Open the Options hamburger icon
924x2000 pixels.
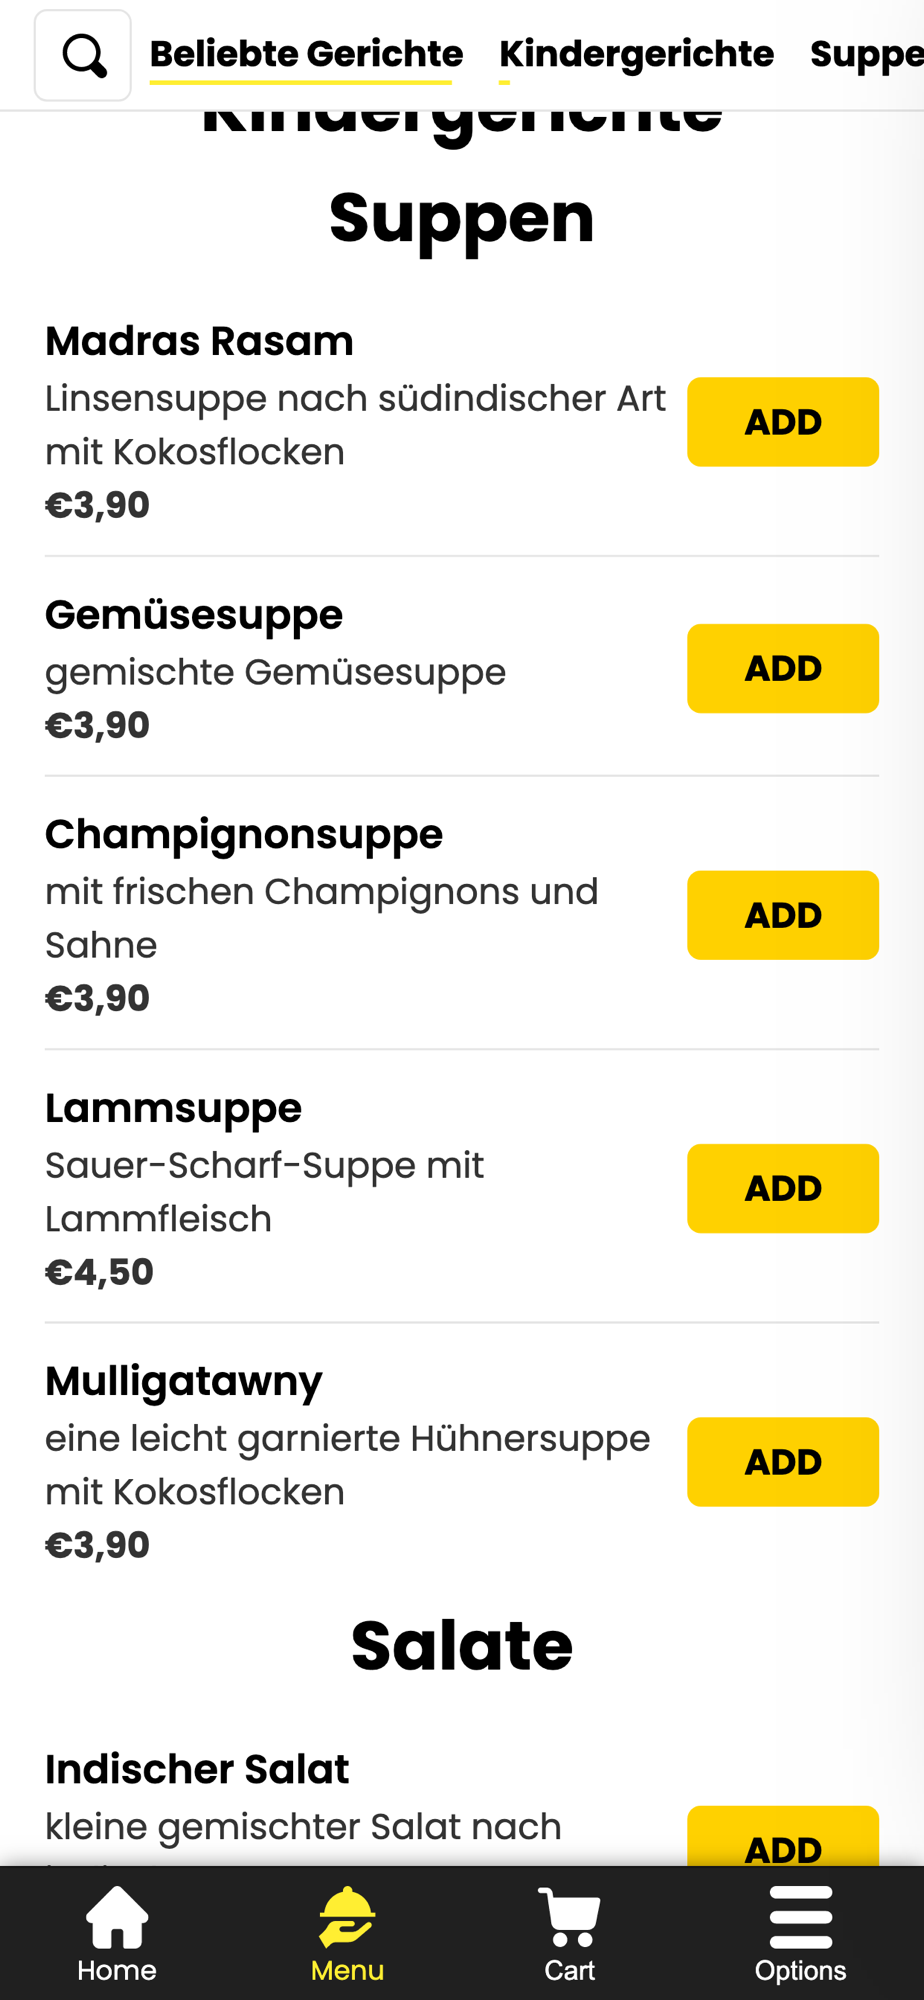(x=800, y=1934)
